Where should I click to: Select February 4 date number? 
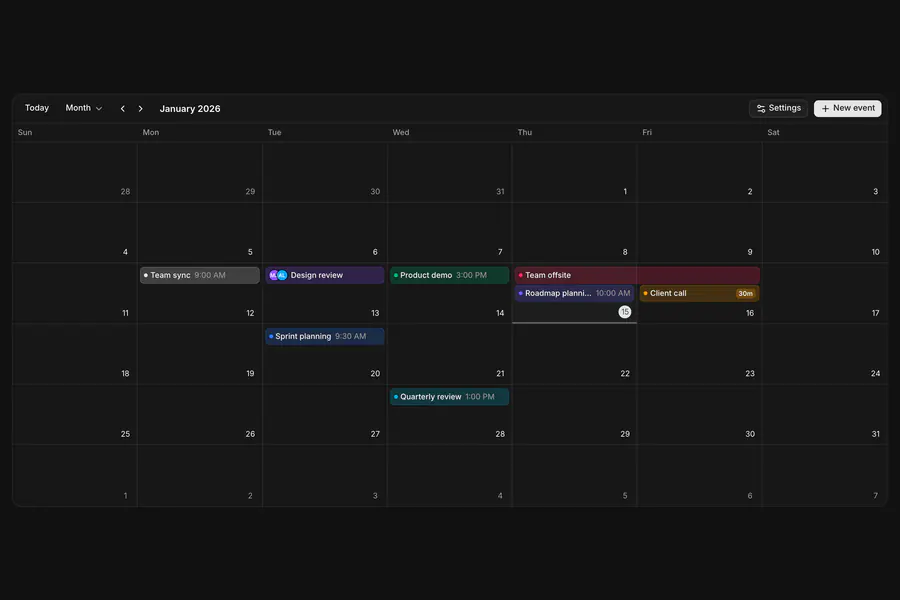[500, 496]
